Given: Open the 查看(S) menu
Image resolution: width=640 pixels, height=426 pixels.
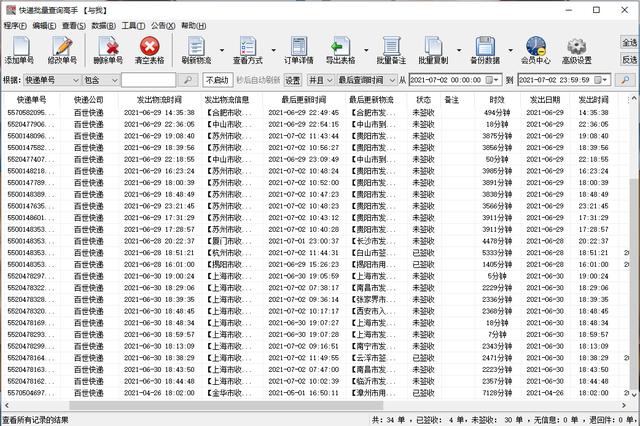Looking at the screenshot, I should [x=74, y=26].
